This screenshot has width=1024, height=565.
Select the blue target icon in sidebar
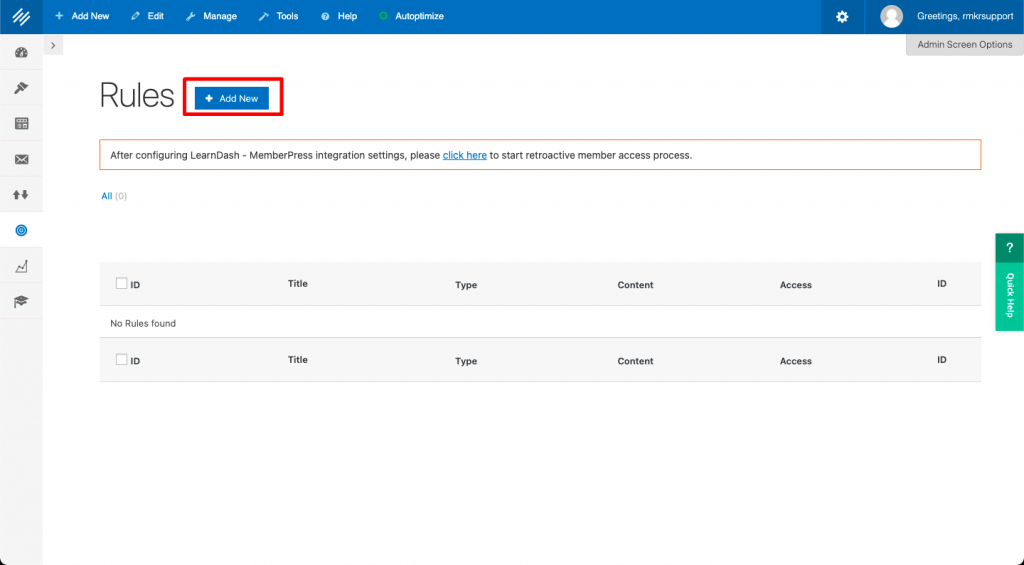[21, 230]
